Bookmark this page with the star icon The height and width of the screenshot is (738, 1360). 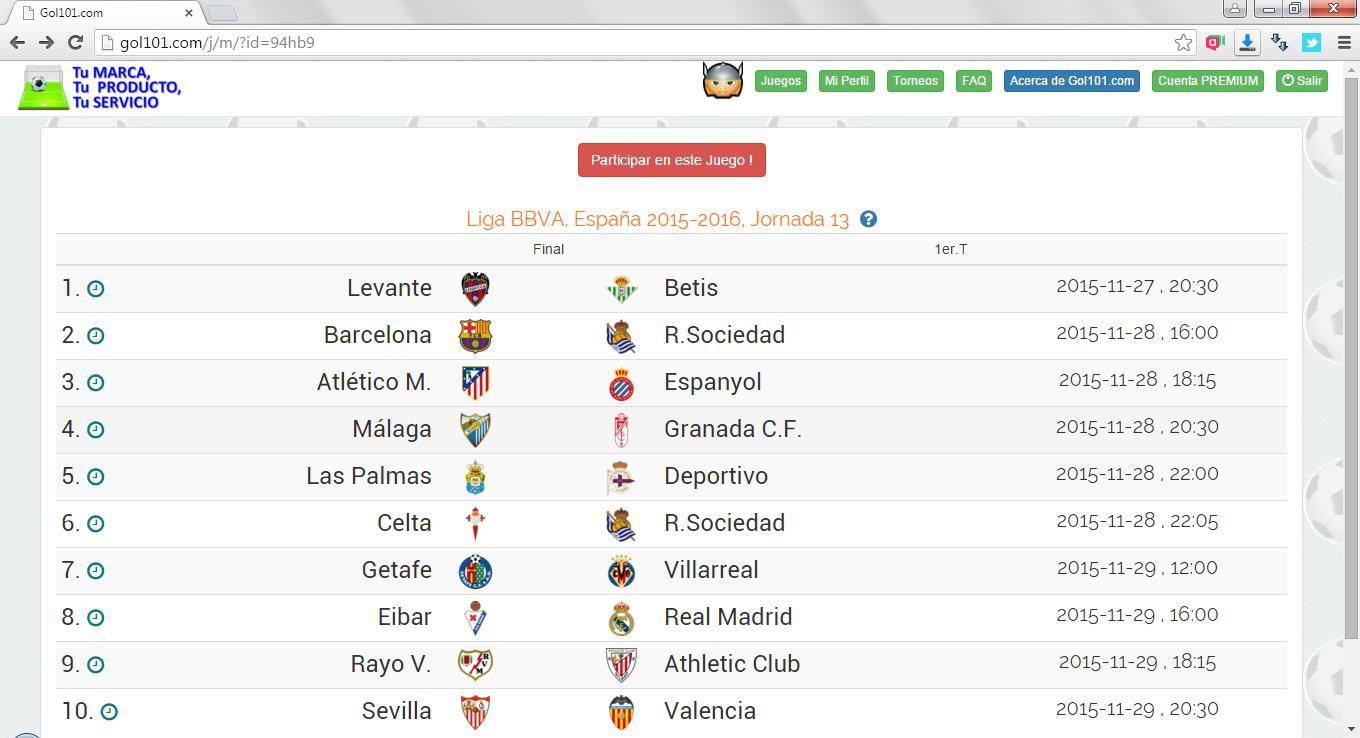click(1183, 42)
